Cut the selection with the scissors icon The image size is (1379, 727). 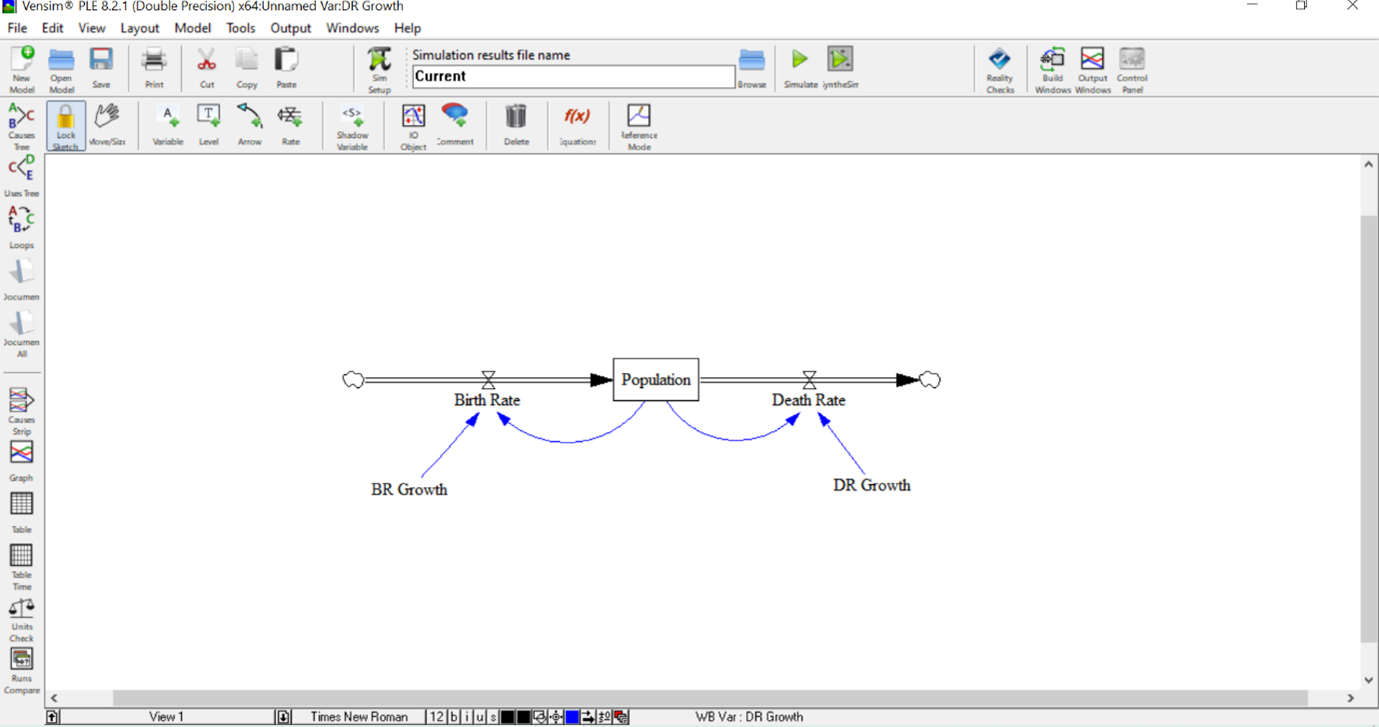coord(206,68)
